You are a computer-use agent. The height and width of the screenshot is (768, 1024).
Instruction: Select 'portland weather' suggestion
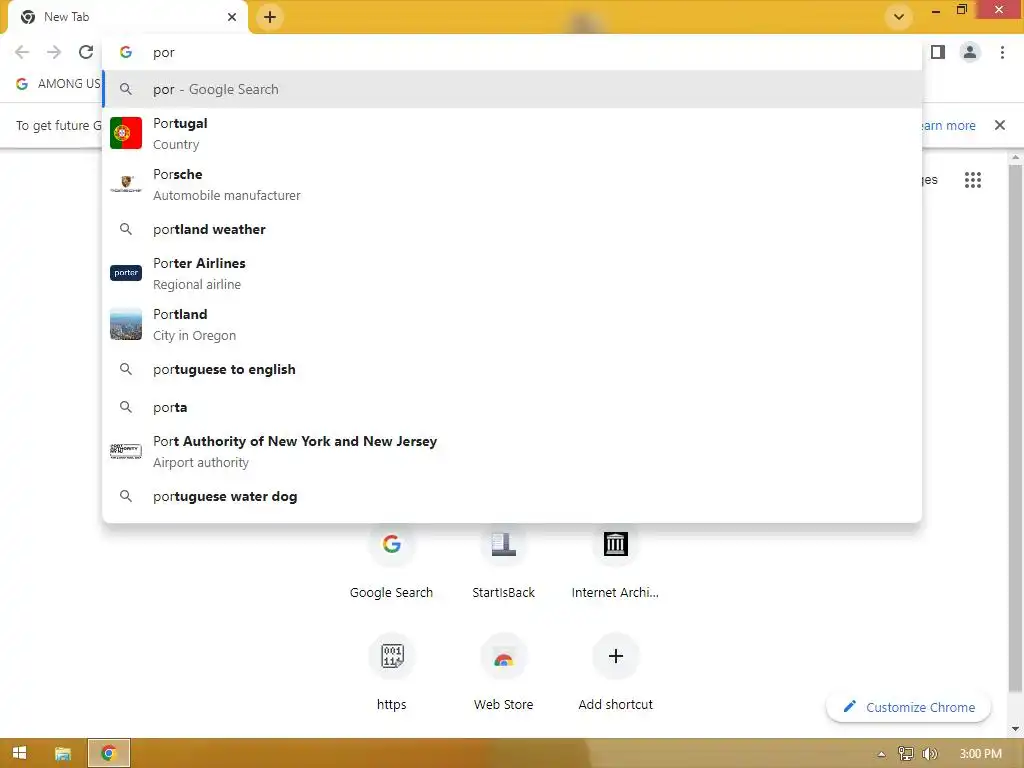click(x=512, y=229)
